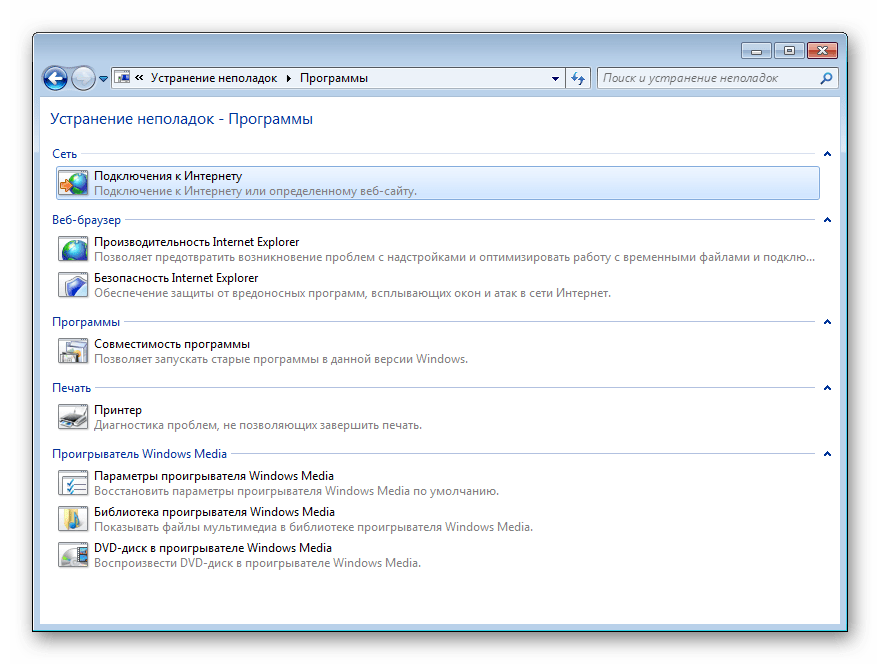
Task: Click the refresh button beside address bar
Action: [x=578, y=78]
